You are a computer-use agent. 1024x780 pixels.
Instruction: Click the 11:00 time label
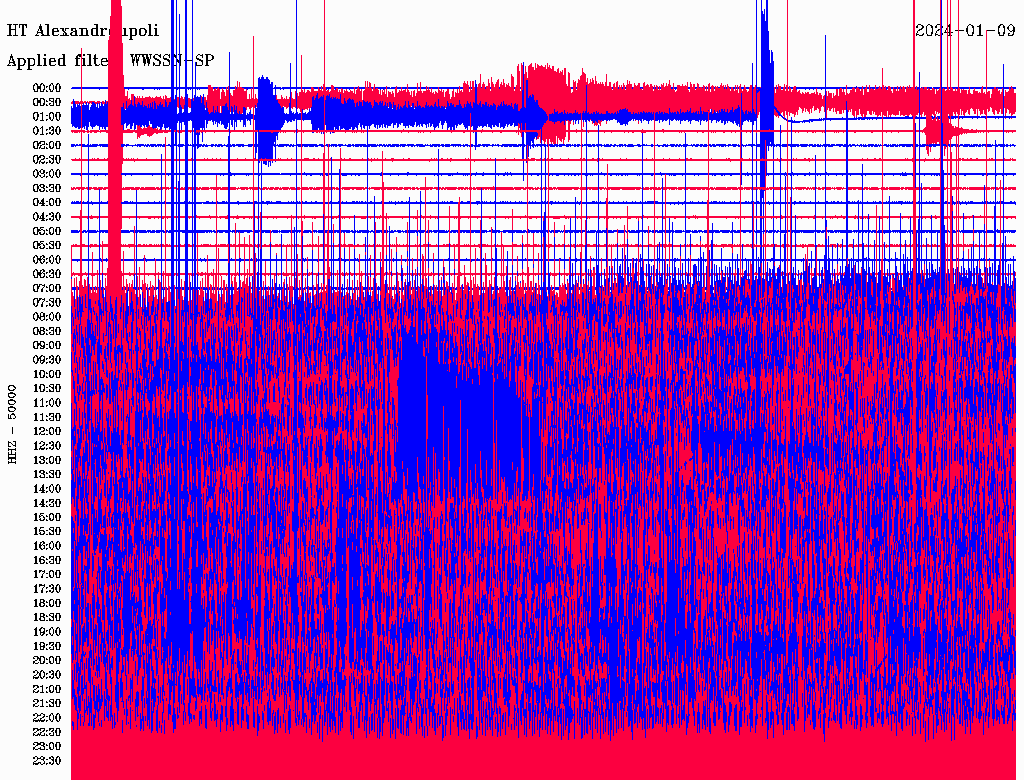tap(47, 403)
